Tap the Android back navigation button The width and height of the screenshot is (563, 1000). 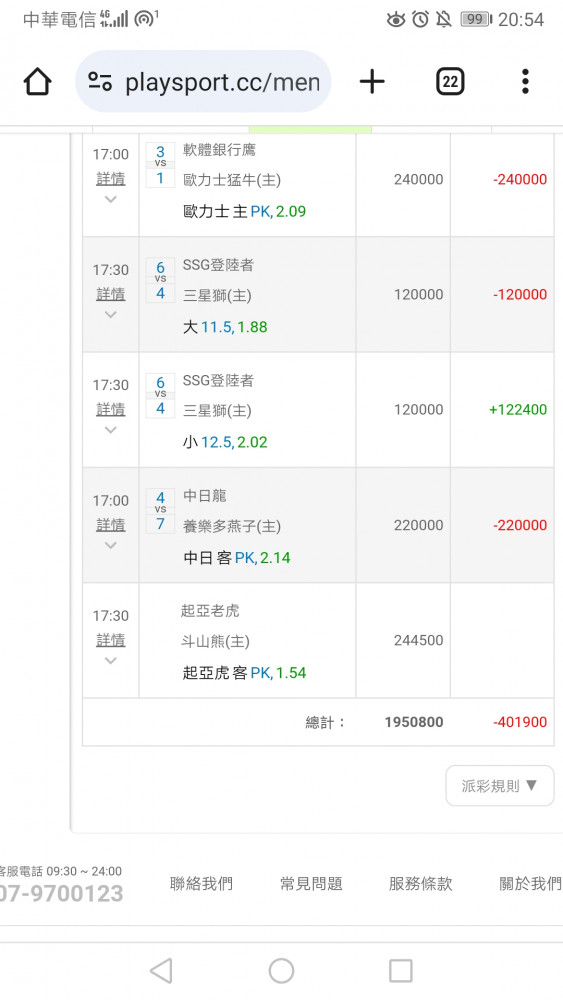click(x=161, y=971)
